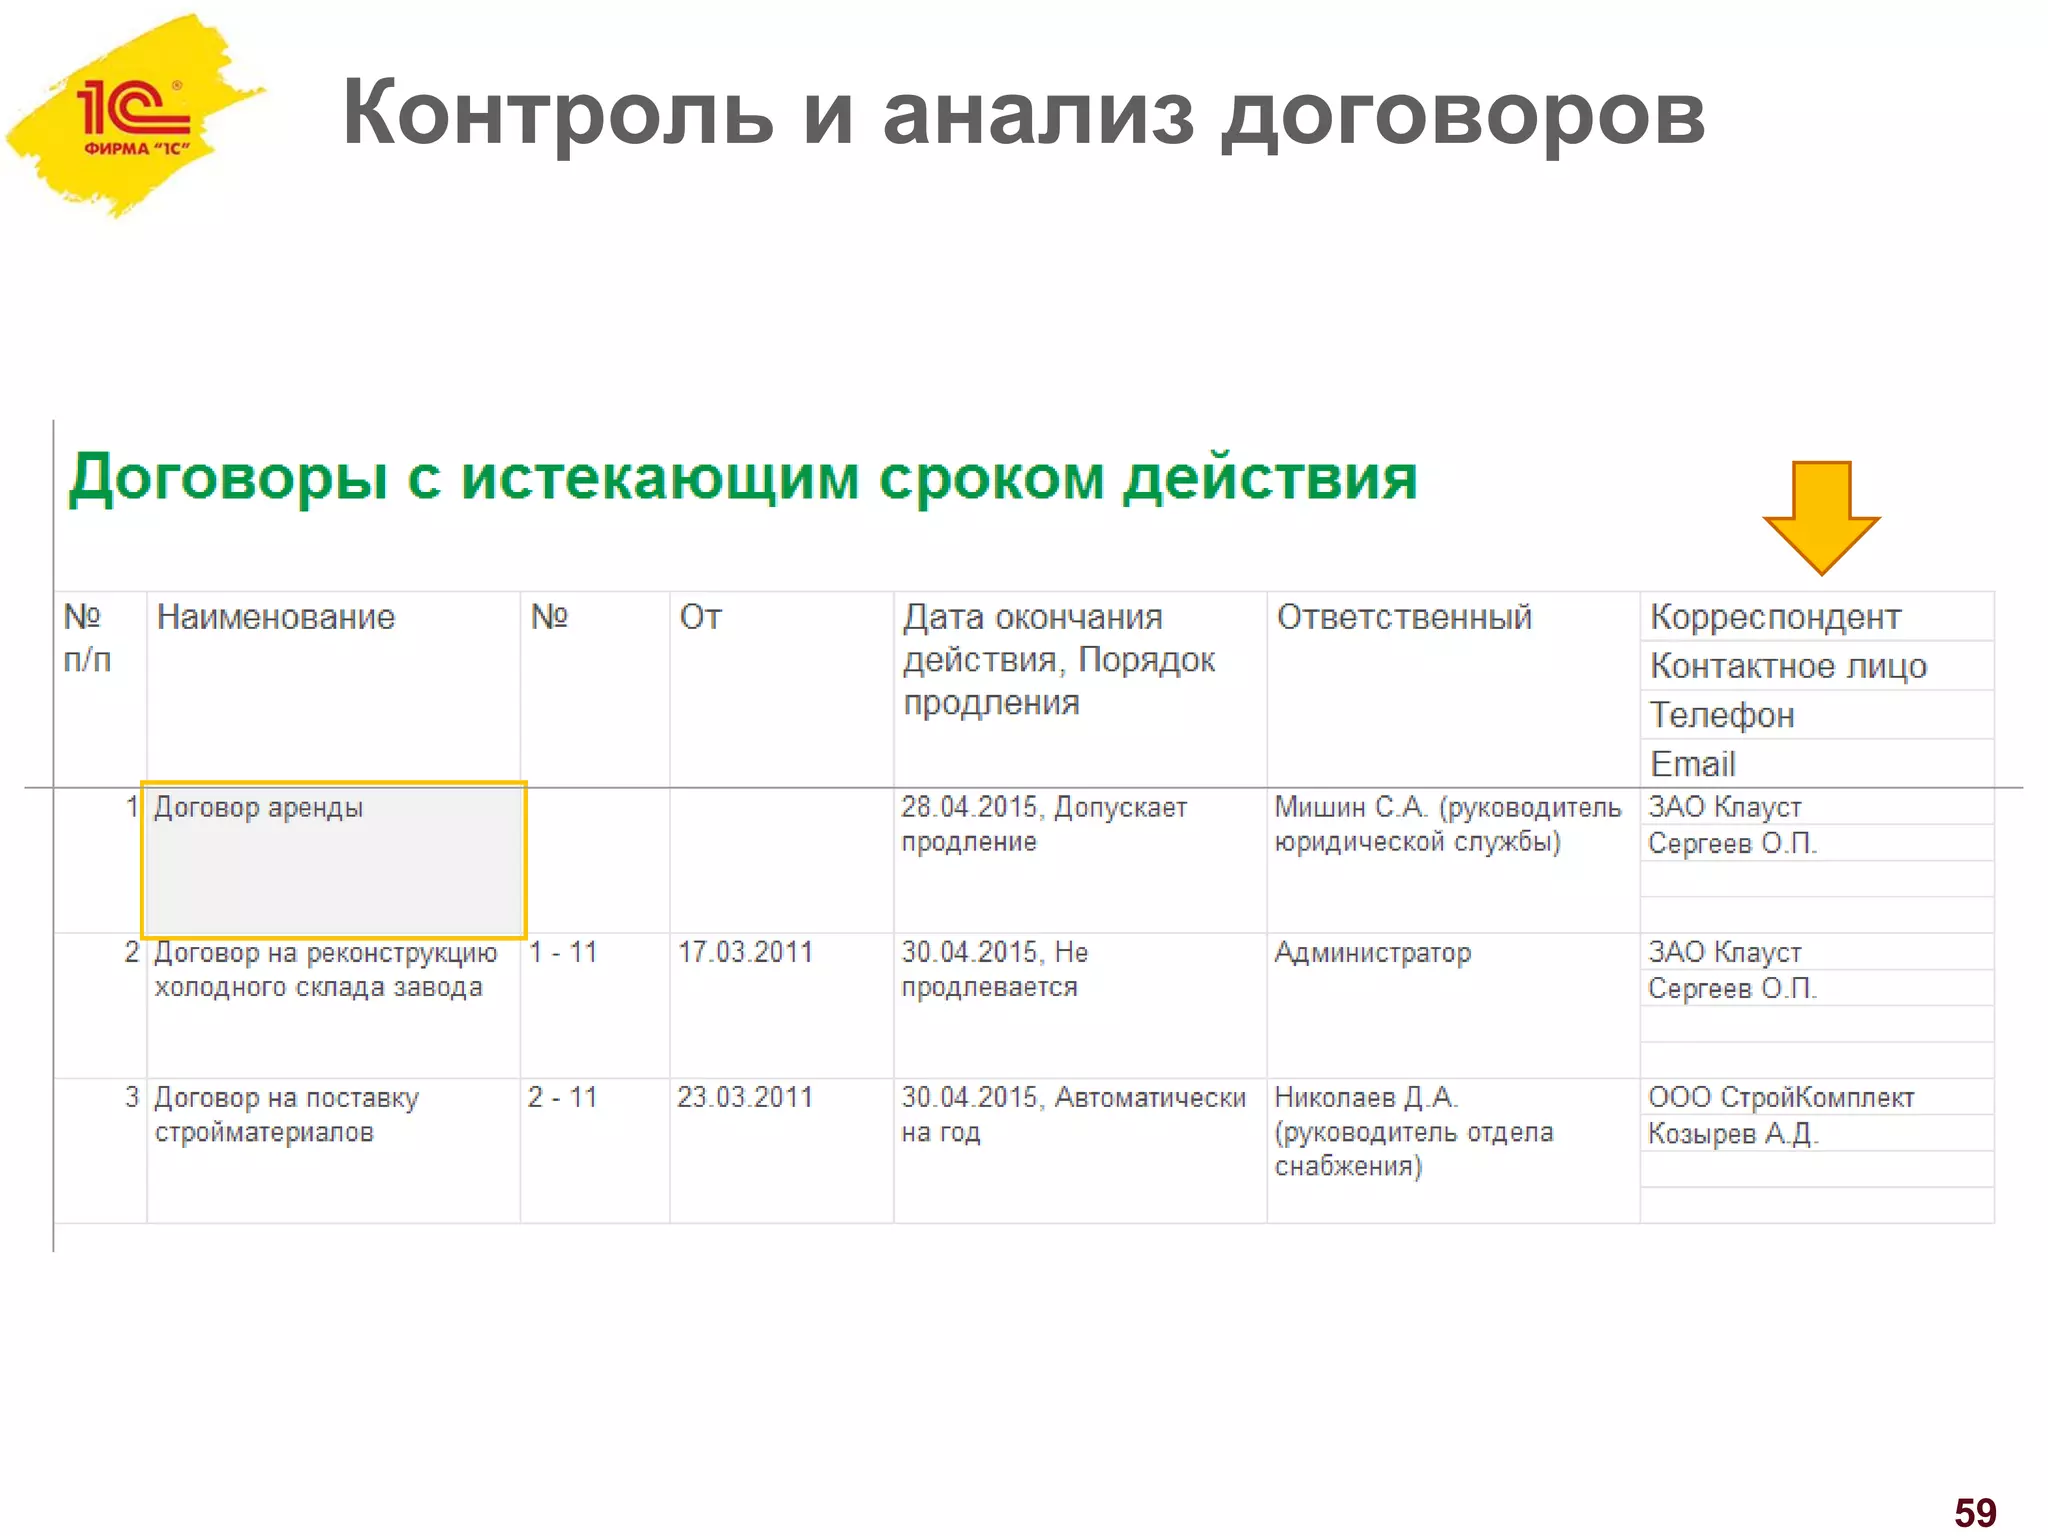The image size is (2048, 1536).
Task: Click the 1C firm logo
Action: click(x=135, y=118)
